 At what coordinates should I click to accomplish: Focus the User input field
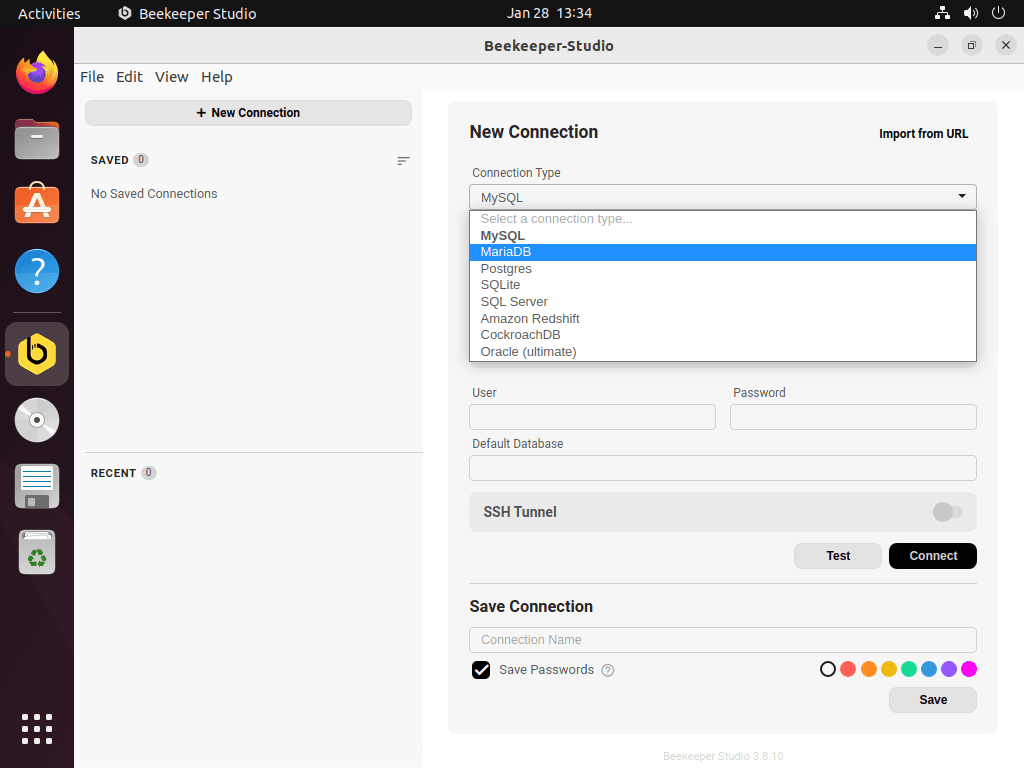pos(592,417)
